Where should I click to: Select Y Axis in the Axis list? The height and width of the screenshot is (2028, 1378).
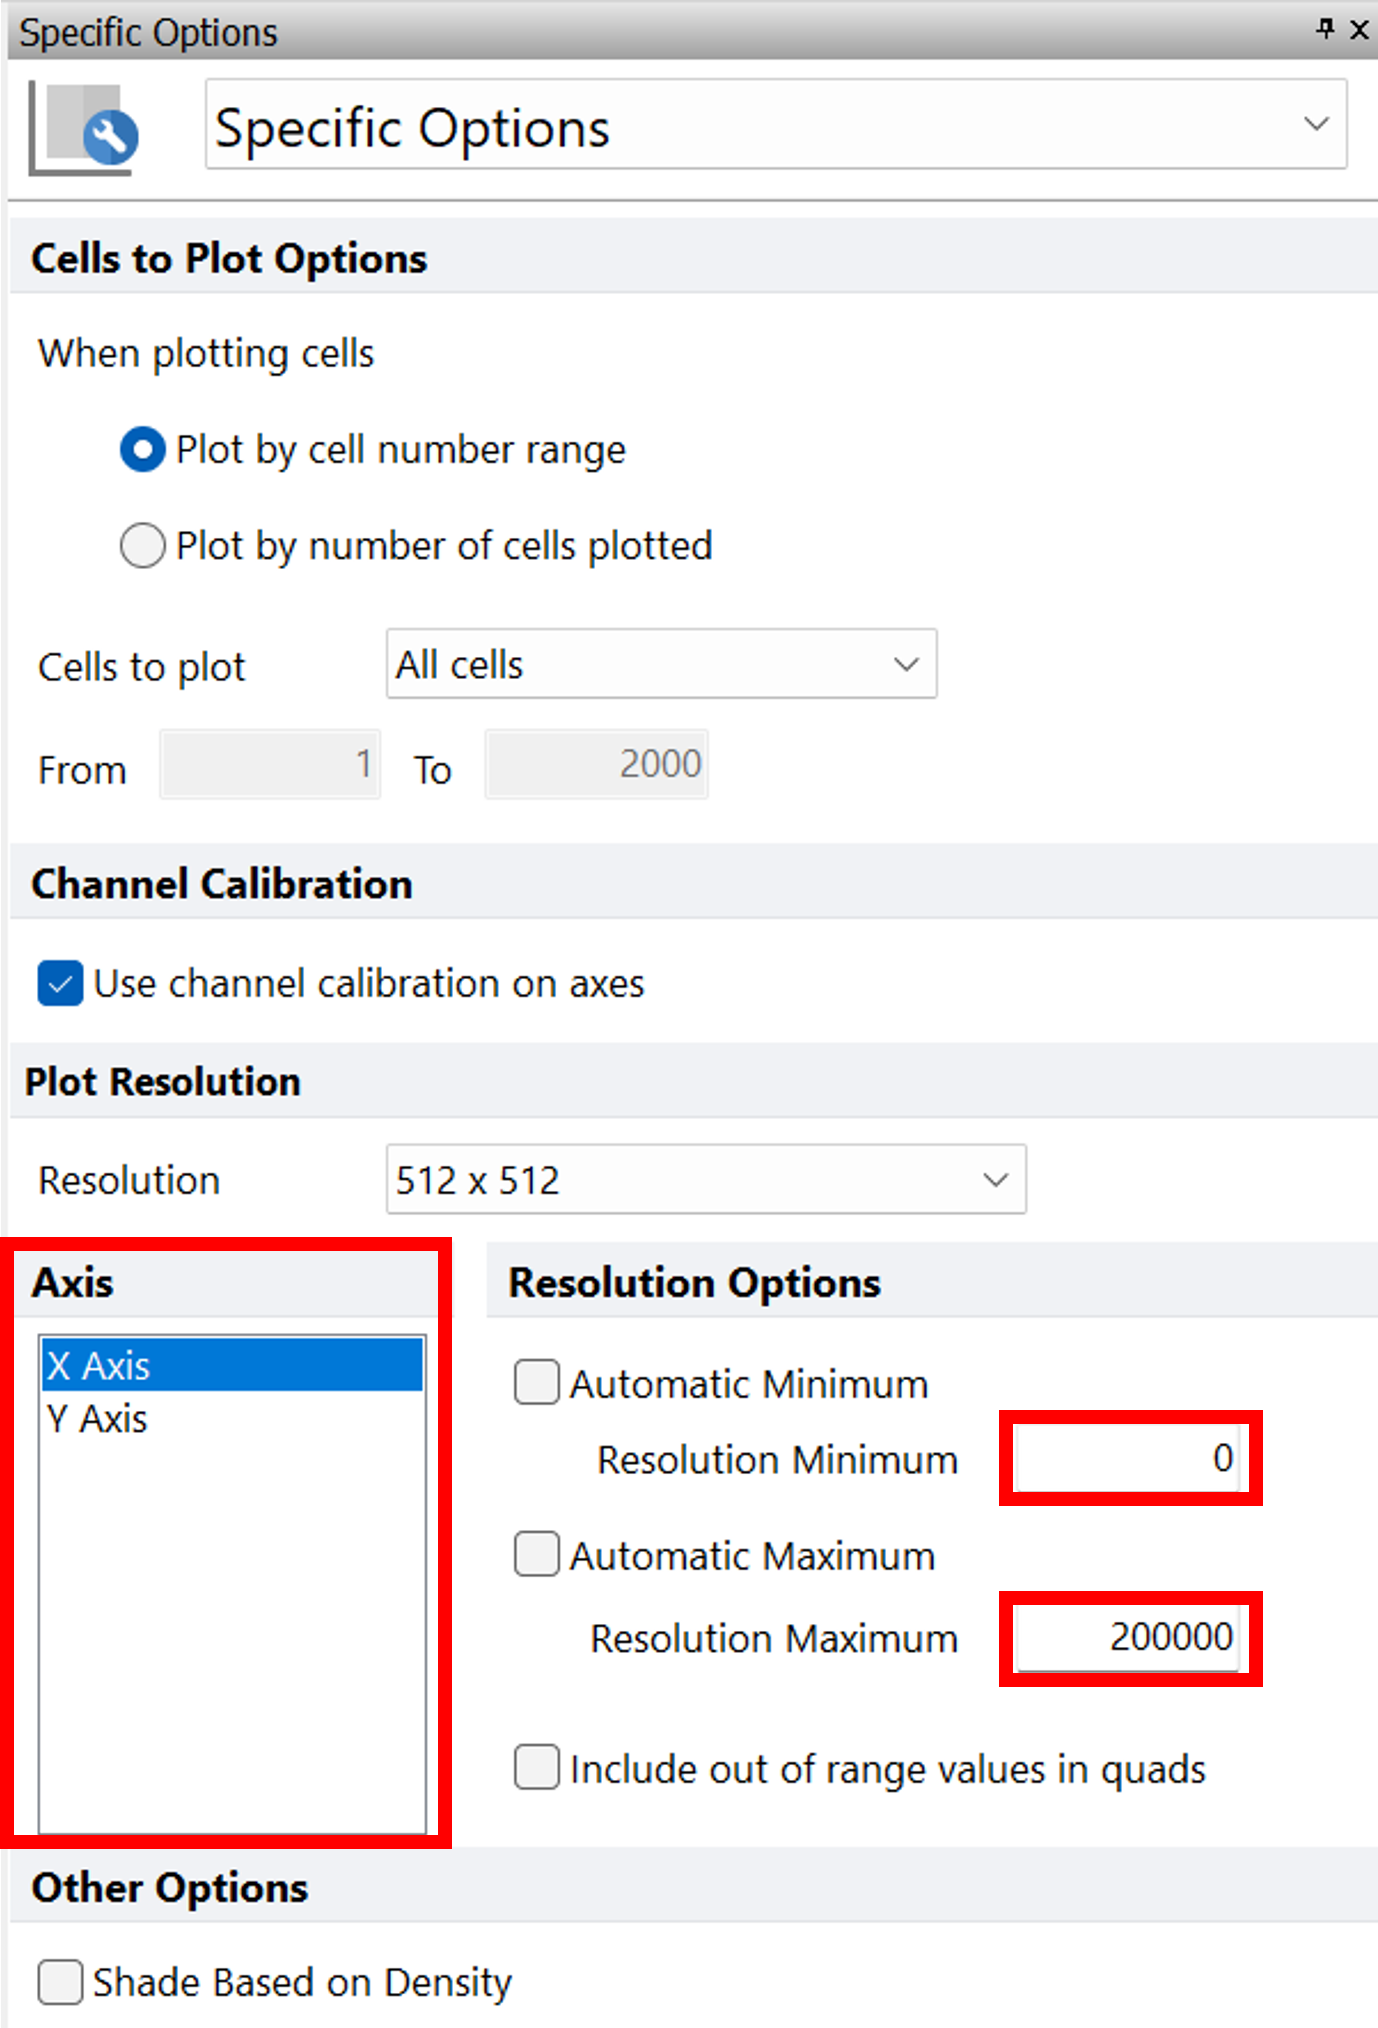click(232, 1419)
